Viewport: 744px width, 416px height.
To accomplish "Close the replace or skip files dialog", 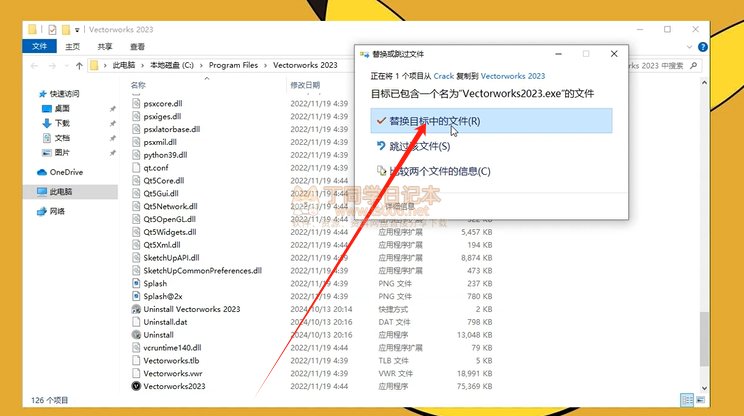I will tap(614, 54).
